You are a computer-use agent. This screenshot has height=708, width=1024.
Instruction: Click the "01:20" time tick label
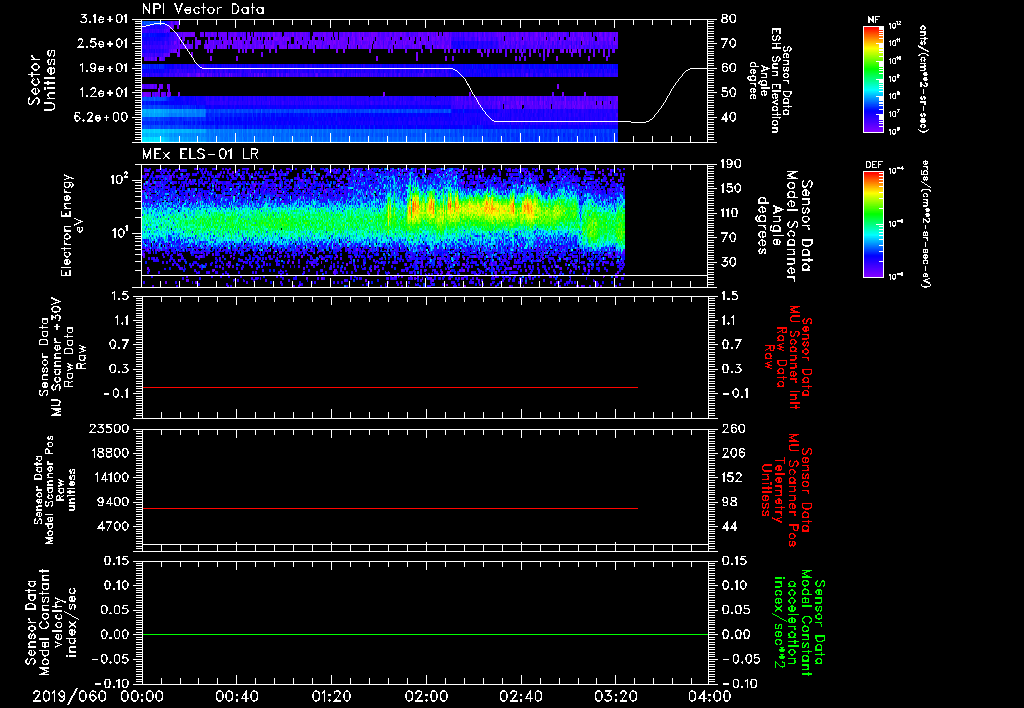(331, 696)
